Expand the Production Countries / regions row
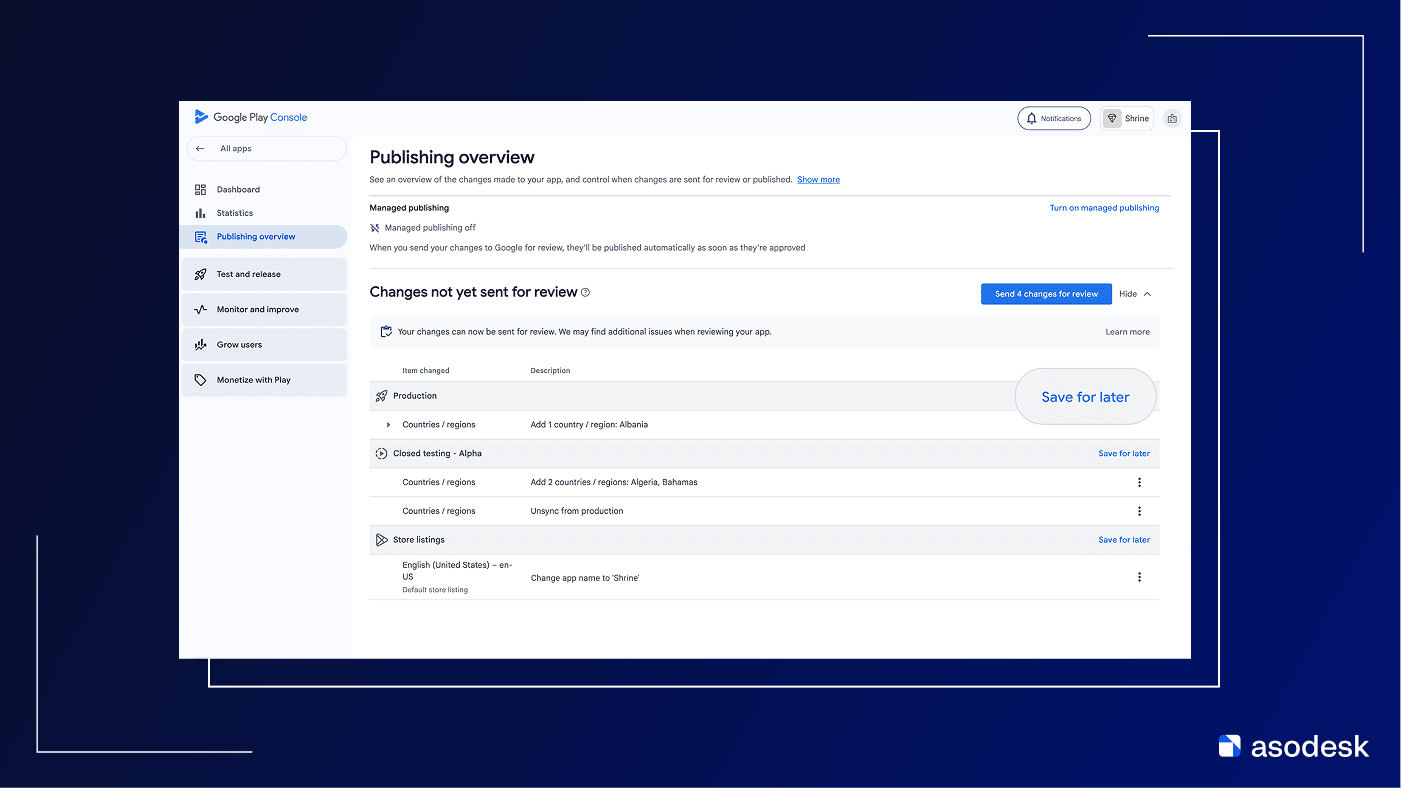 388,425
